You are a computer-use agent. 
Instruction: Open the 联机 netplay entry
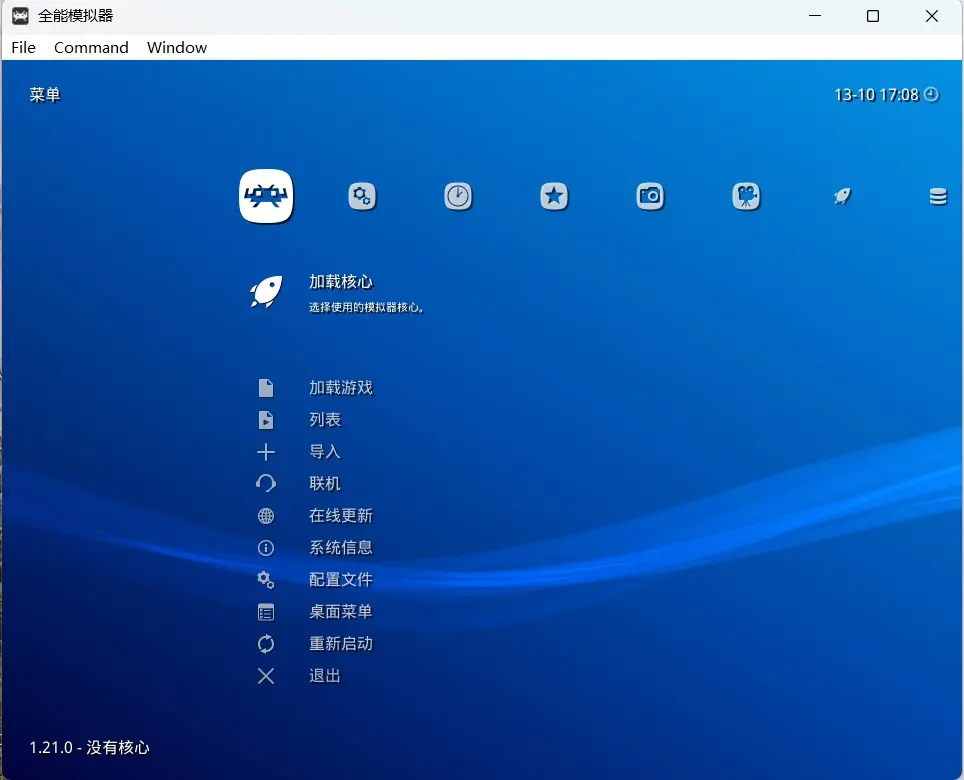click(x=325, y=484)
